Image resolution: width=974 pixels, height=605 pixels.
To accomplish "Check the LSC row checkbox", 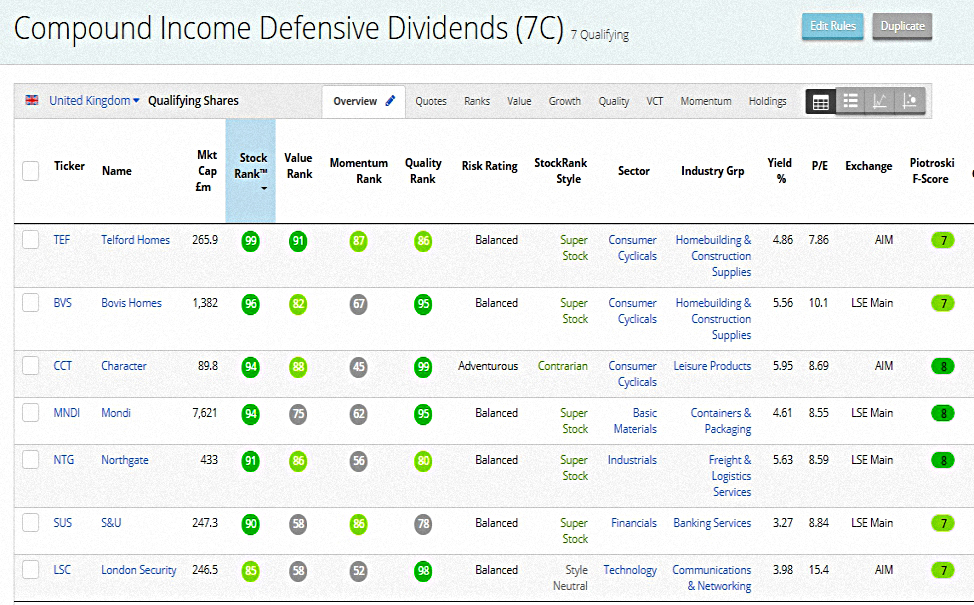I will click(30, 570).
